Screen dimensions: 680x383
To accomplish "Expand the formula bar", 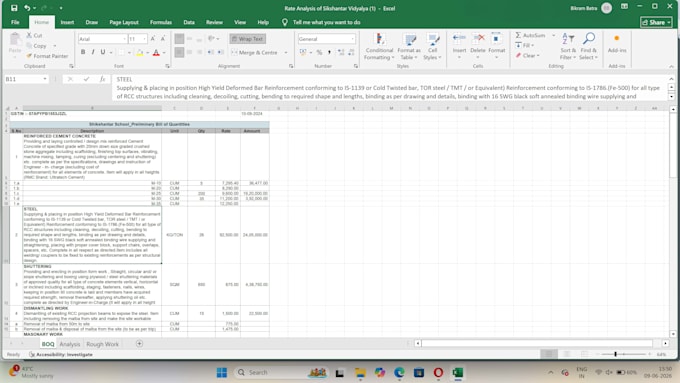I will tap(671, 79).
